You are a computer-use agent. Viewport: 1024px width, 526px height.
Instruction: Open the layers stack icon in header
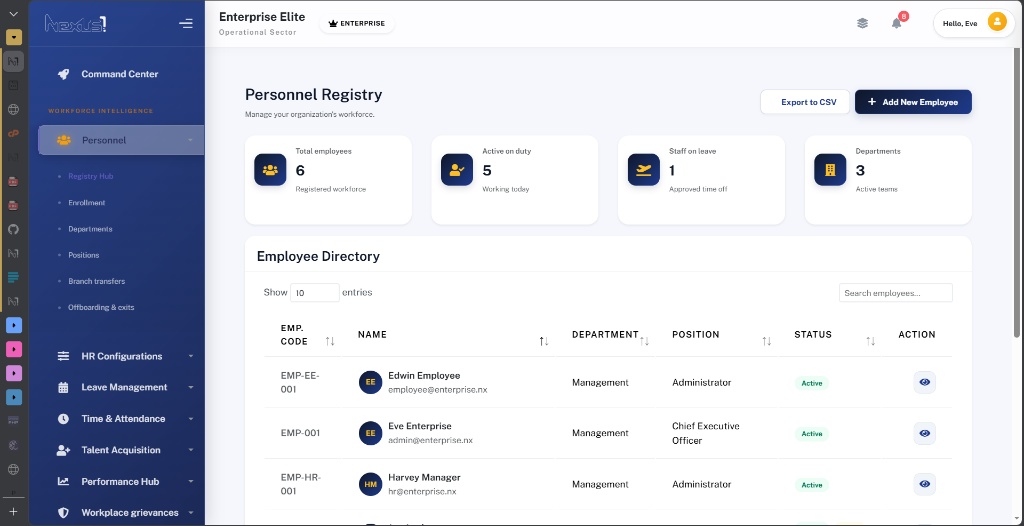pyautogui.click(x=863, y=24)
